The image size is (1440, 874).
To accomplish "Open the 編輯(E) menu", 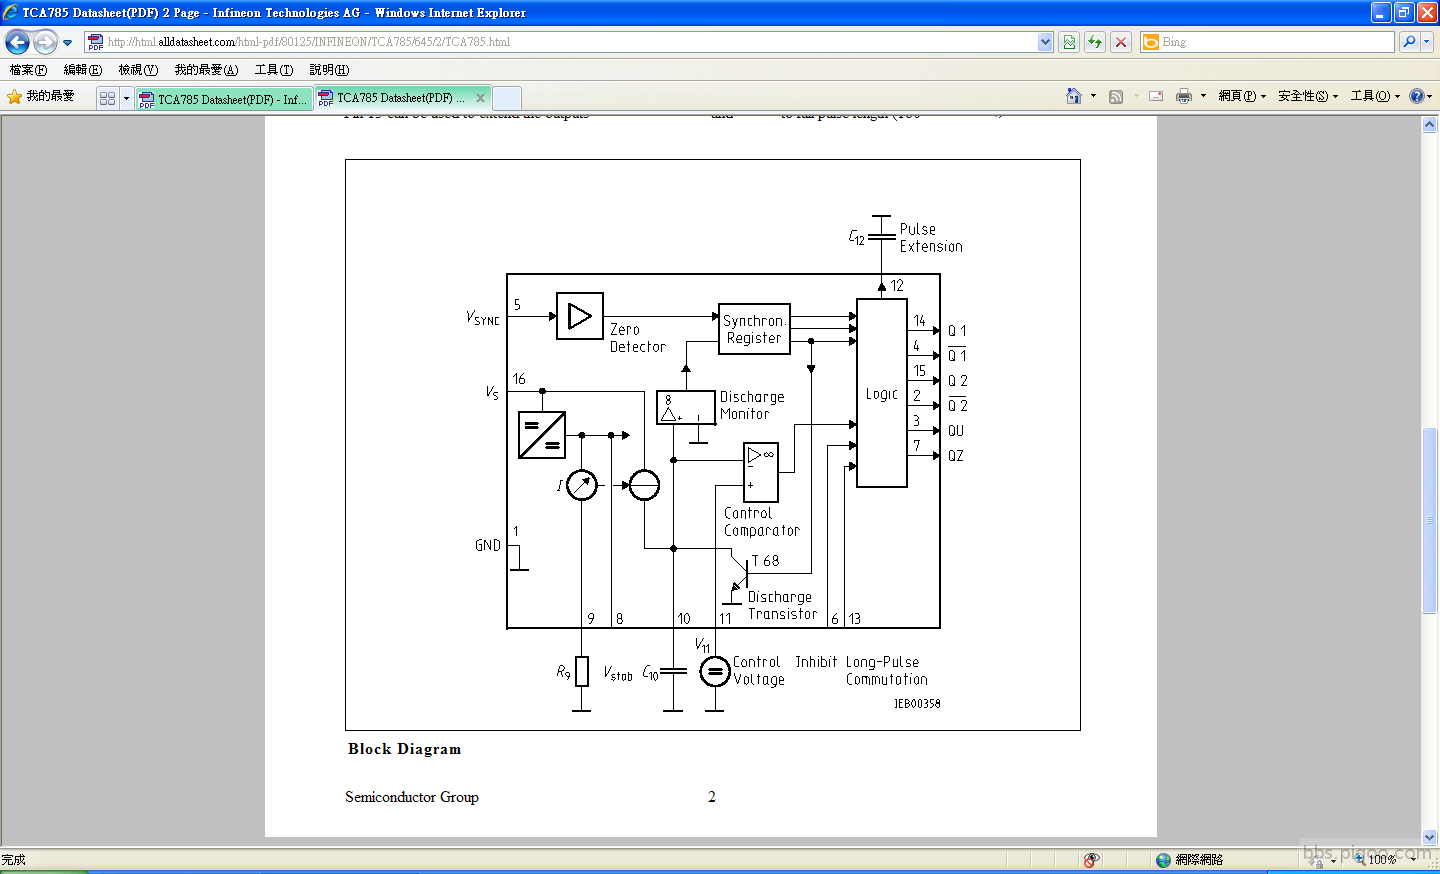I will click(82, 70).
